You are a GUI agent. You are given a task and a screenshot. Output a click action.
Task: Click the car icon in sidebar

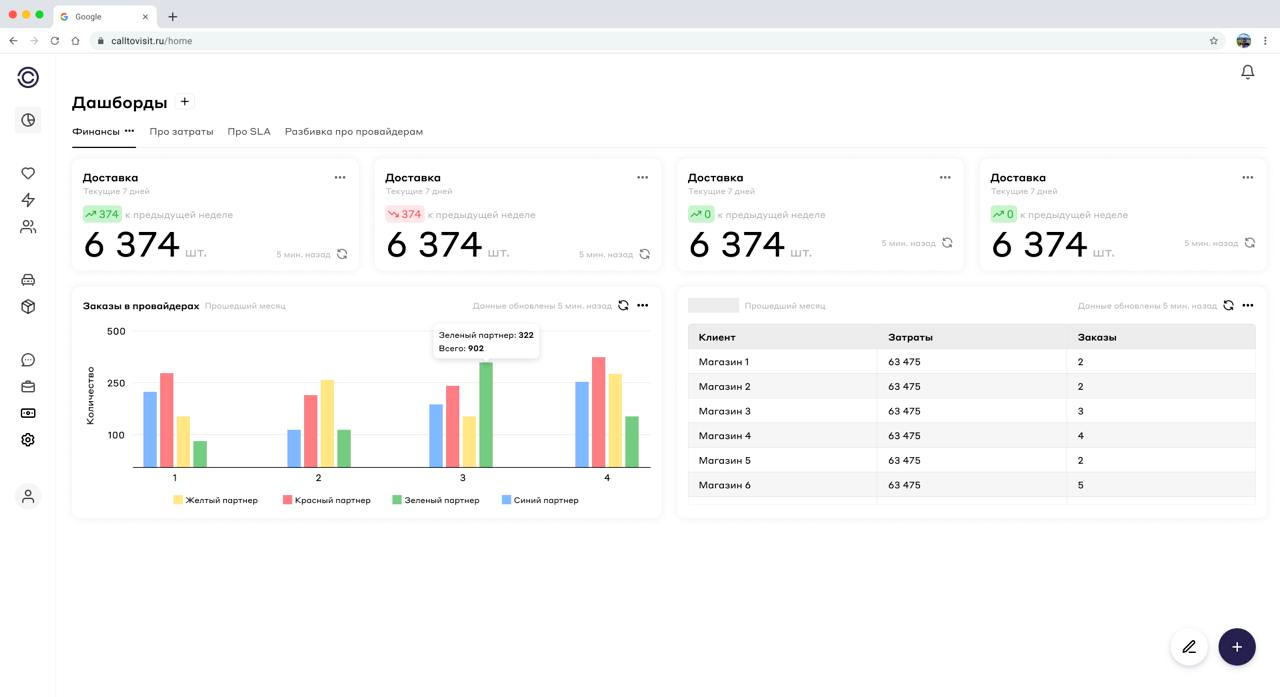pyautogui.click(x=28, y=280)
